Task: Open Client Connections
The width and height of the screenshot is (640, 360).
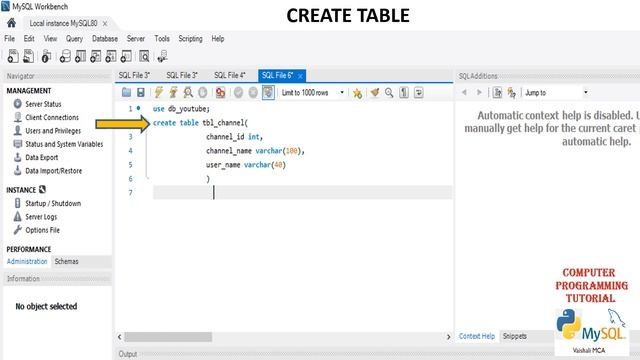Action: click(52, 118)
